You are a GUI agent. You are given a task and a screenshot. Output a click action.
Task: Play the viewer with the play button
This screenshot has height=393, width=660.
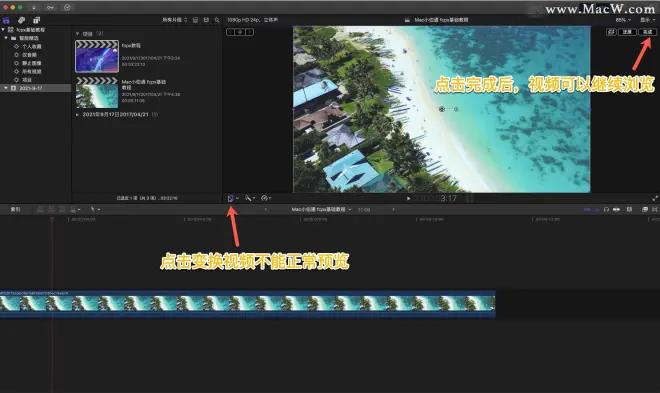pyautogui.click(x=408, y=198)
